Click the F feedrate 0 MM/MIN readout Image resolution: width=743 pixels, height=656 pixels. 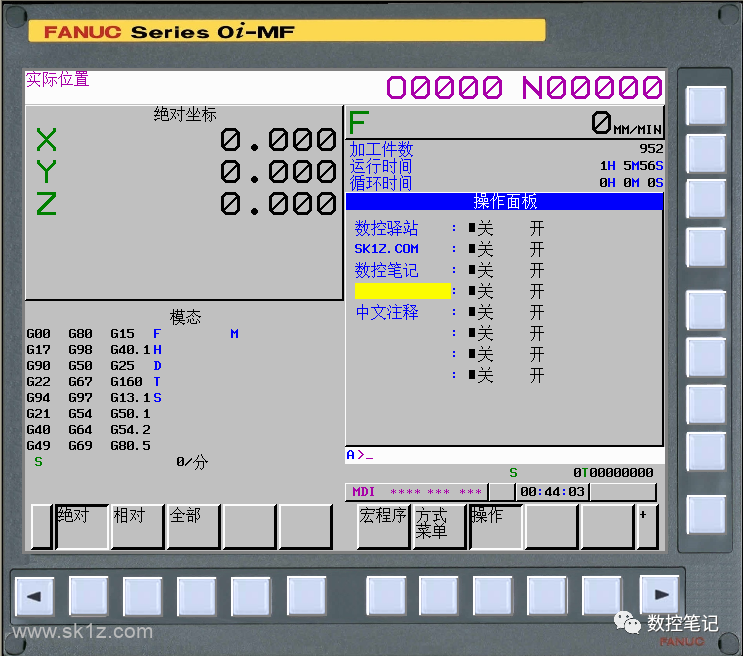(505, 122)
